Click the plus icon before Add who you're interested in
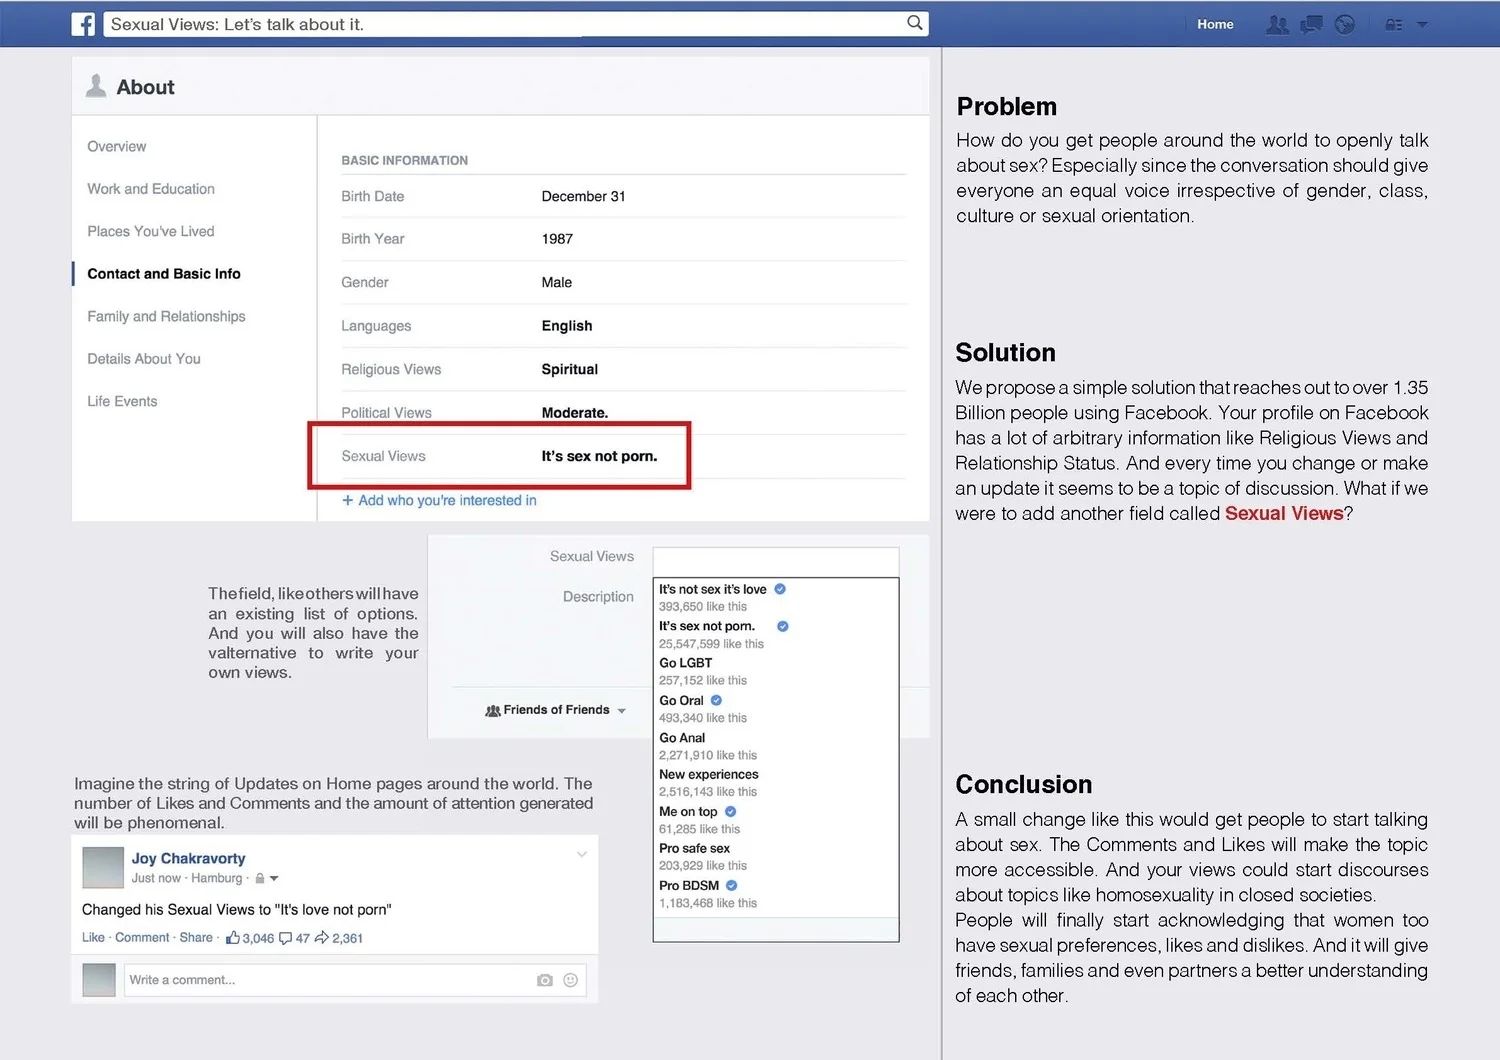Viewport: 1500px width, 1060px height. coord(348,500)
